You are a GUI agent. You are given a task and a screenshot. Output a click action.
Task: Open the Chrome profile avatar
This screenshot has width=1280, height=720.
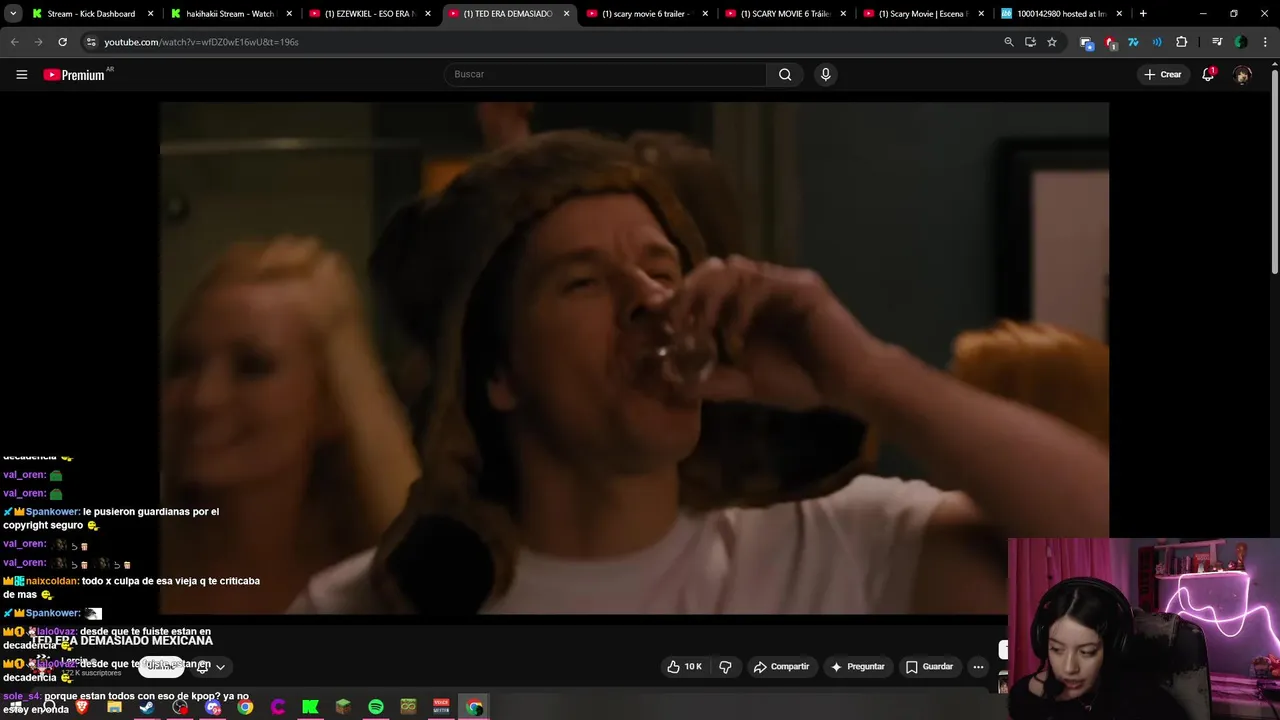tap(1240, 42)
